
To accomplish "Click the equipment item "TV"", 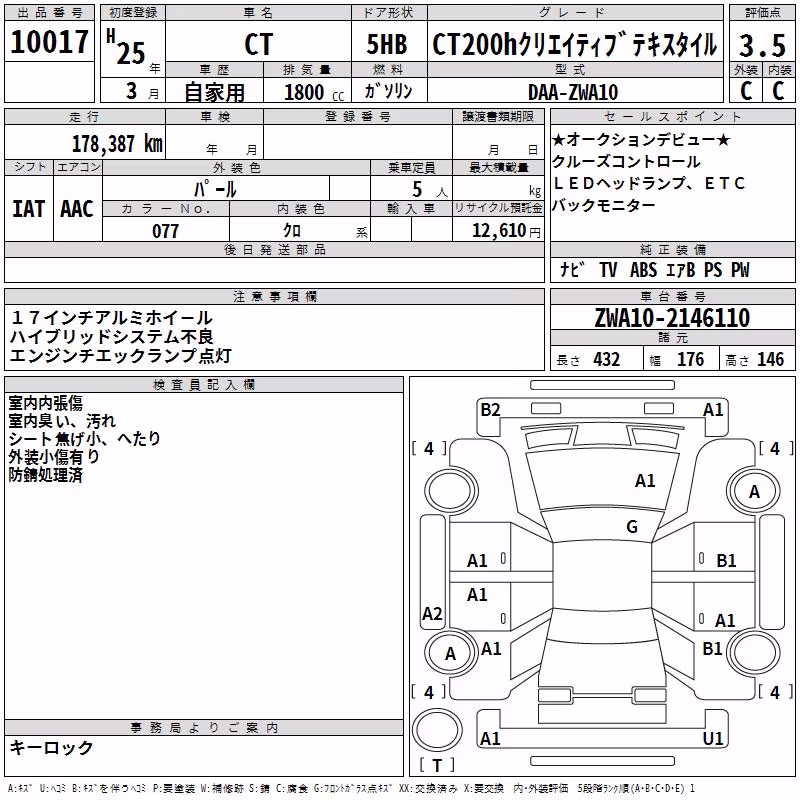I will pos(608,269).
